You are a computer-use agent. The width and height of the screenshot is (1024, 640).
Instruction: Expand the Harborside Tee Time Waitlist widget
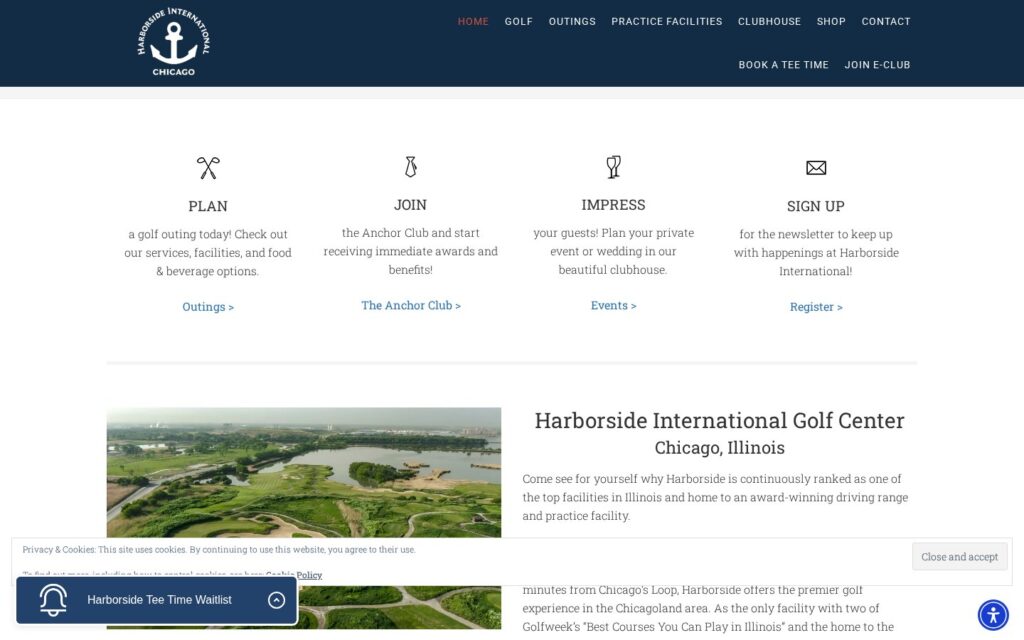tap(276, 600)
